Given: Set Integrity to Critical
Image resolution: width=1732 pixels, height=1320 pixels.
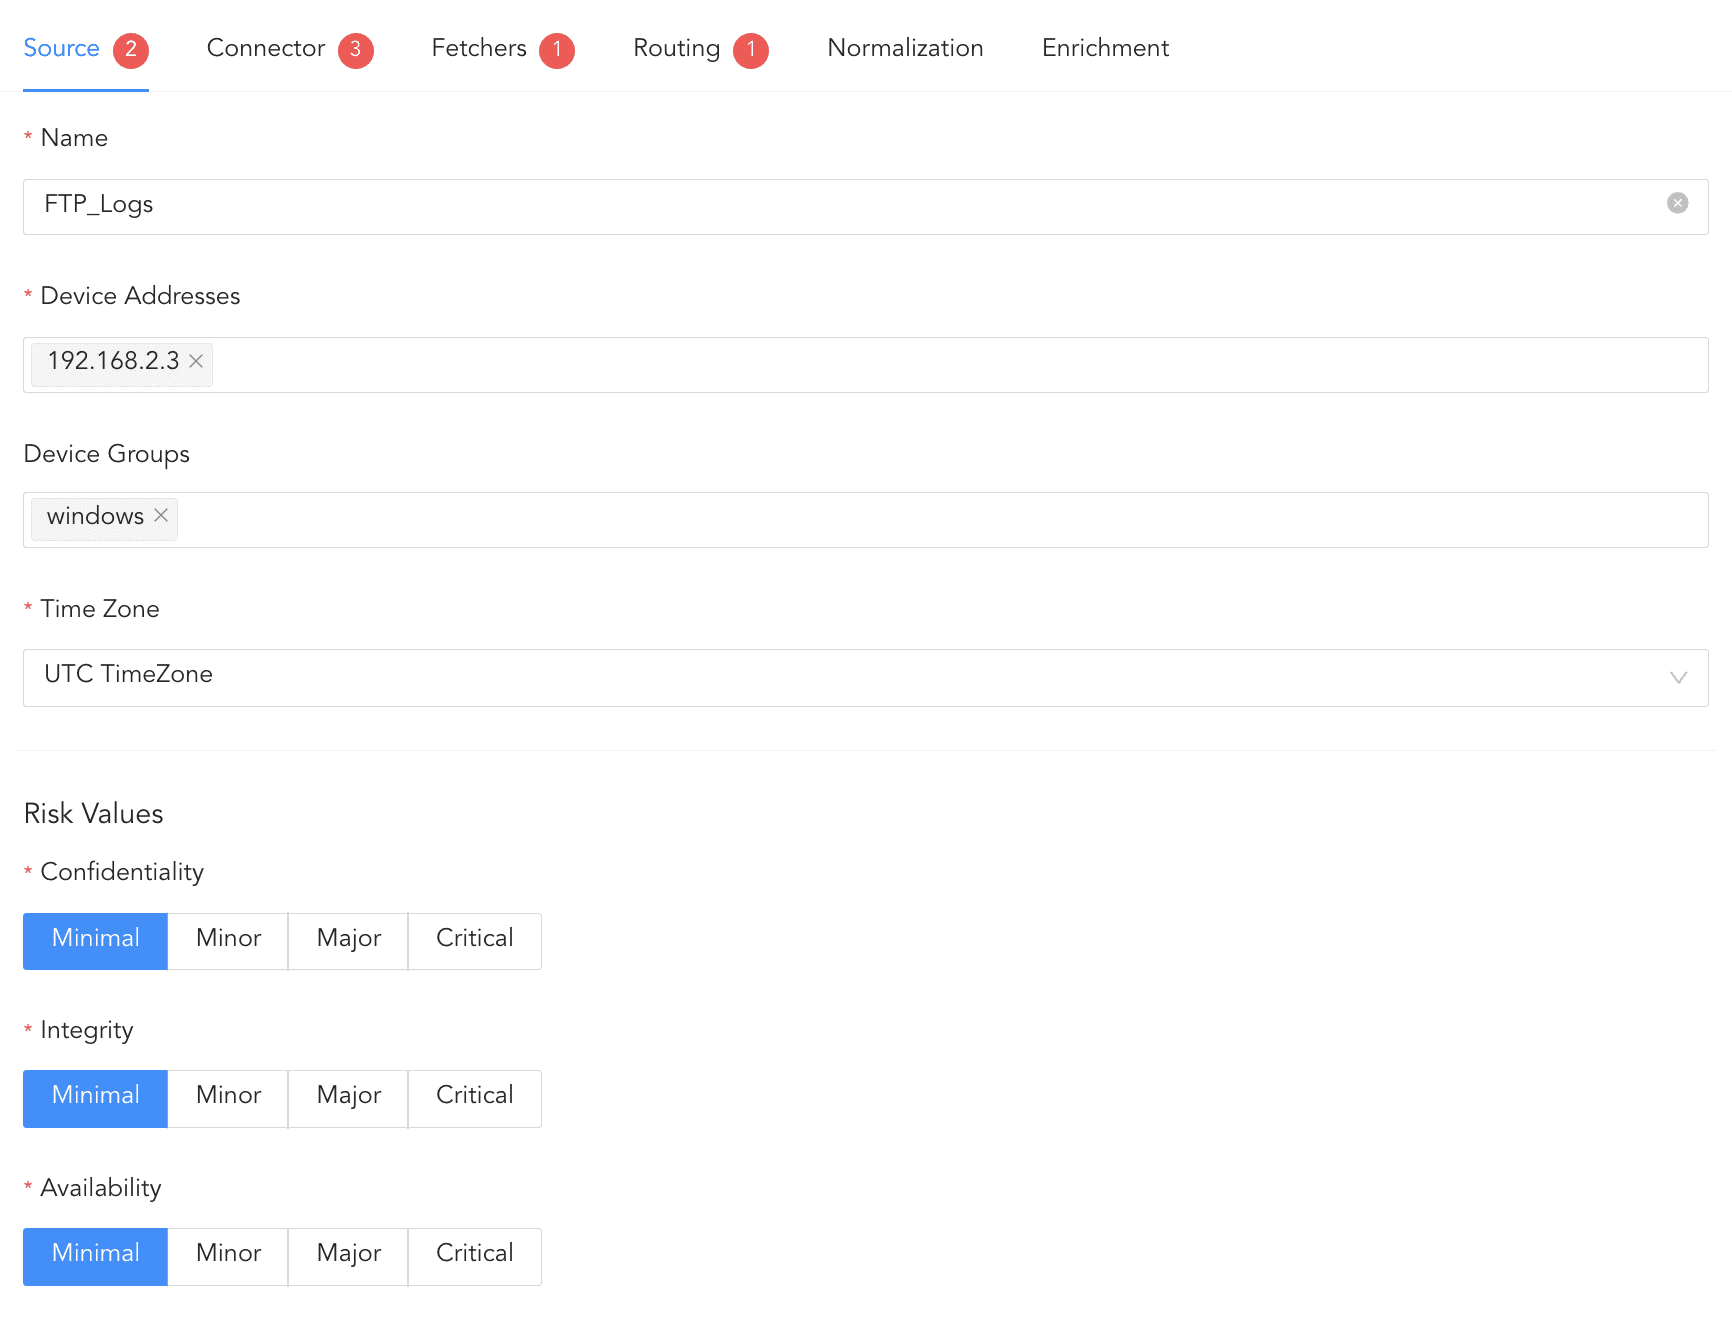Looking at the screenshot, I should pyautogui.click(x=474, y=1097).
